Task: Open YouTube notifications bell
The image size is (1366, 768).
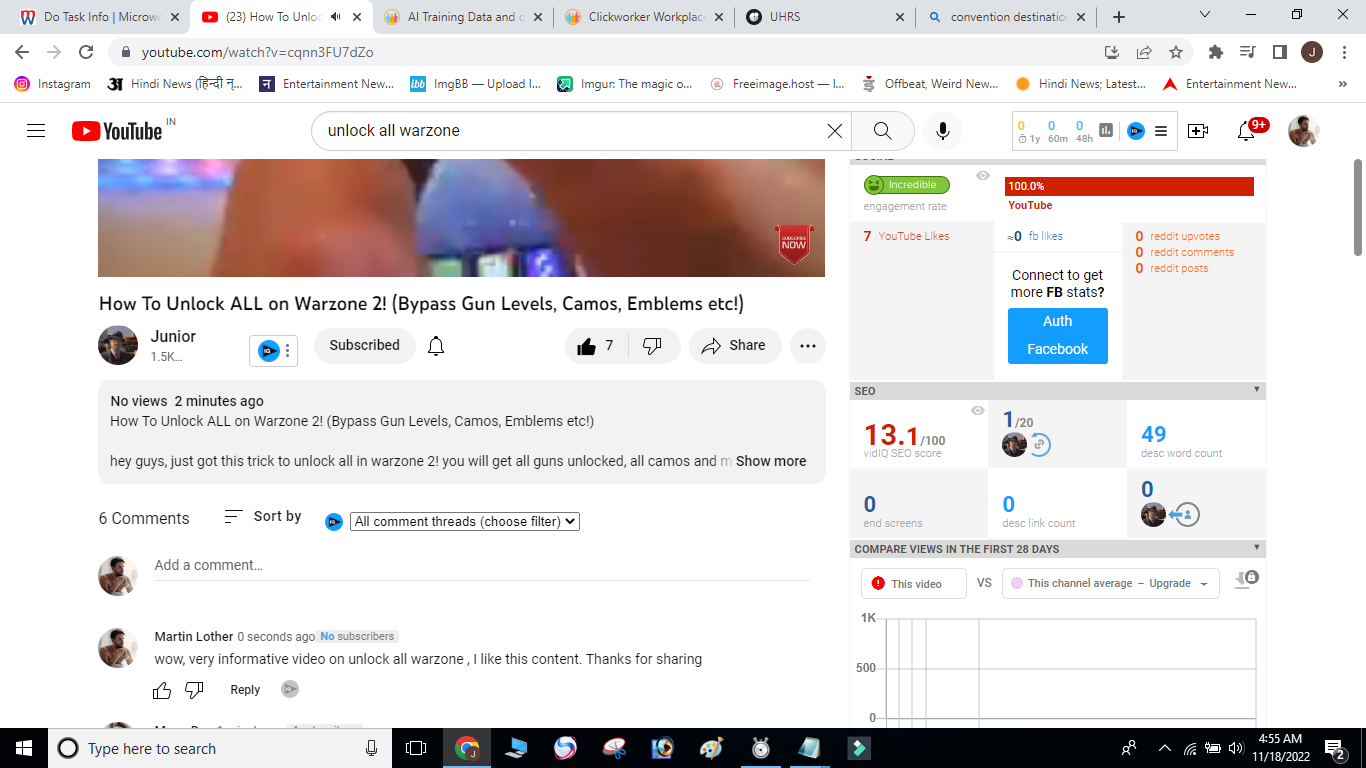Action: coord(1246,131)
